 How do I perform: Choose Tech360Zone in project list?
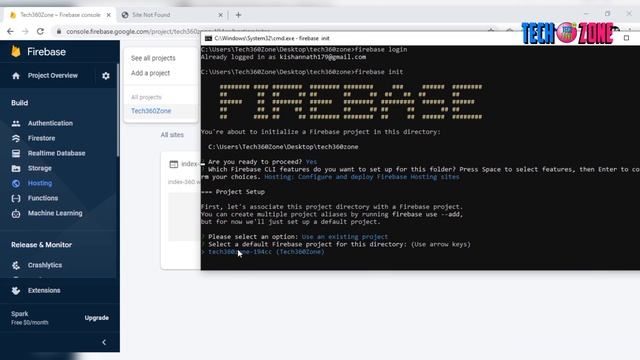click(151, 111)
